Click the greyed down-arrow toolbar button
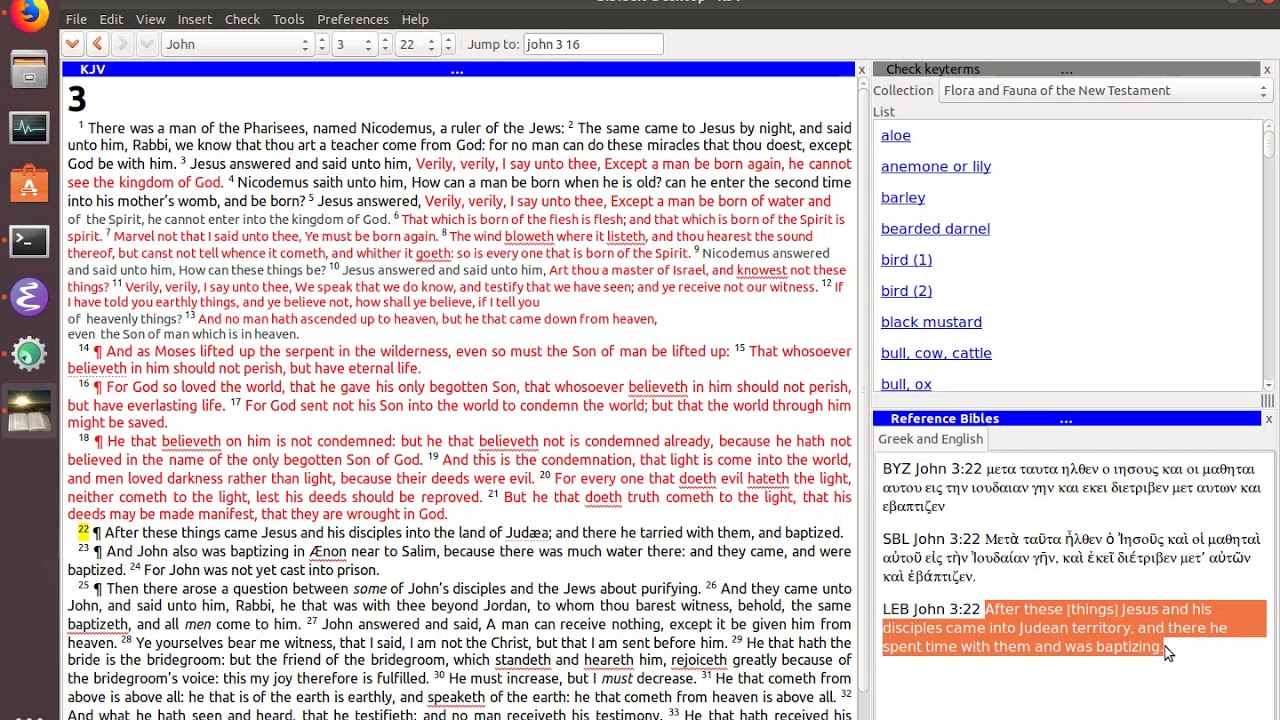The image size is (1280, 720). coord(147,44)
